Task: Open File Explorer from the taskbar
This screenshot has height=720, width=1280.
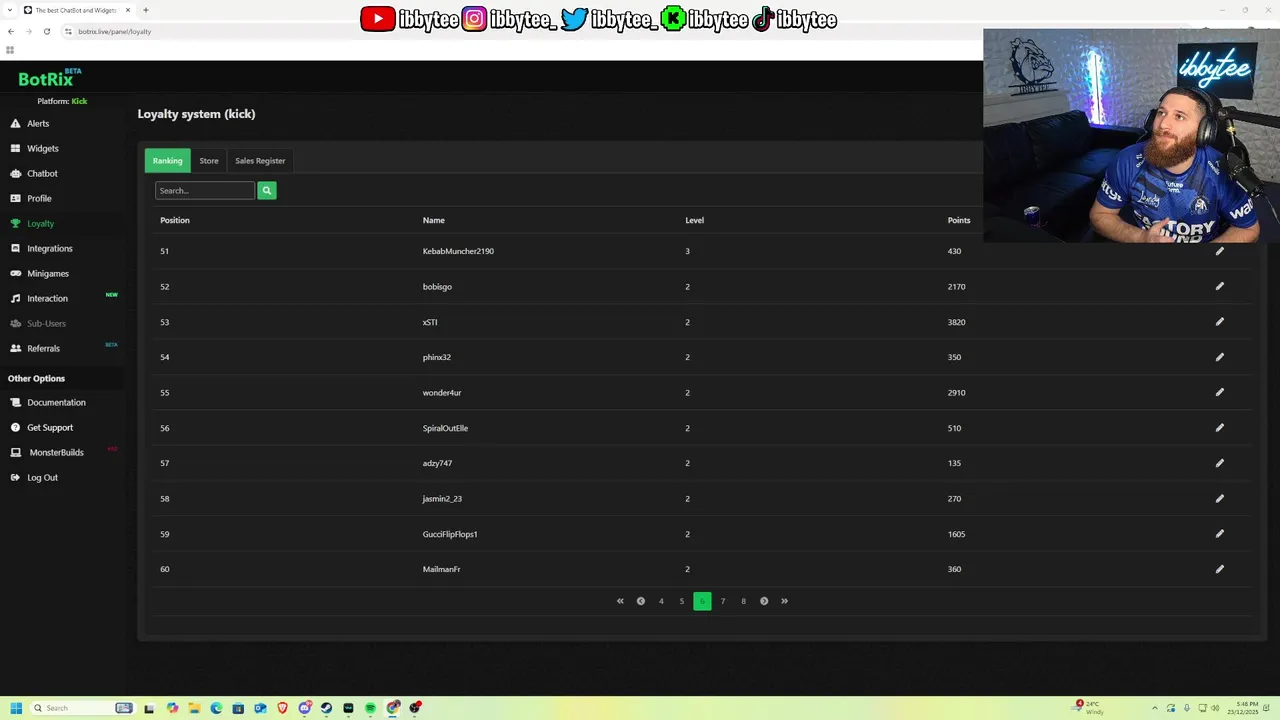Action: [194, 708]
